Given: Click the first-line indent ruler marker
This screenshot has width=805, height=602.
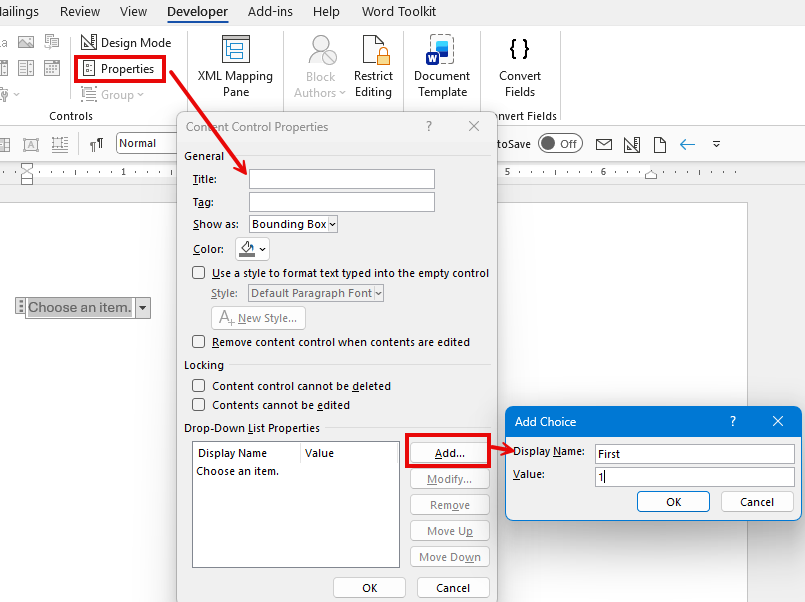Looking at the screenshot, I should [27, 168].
